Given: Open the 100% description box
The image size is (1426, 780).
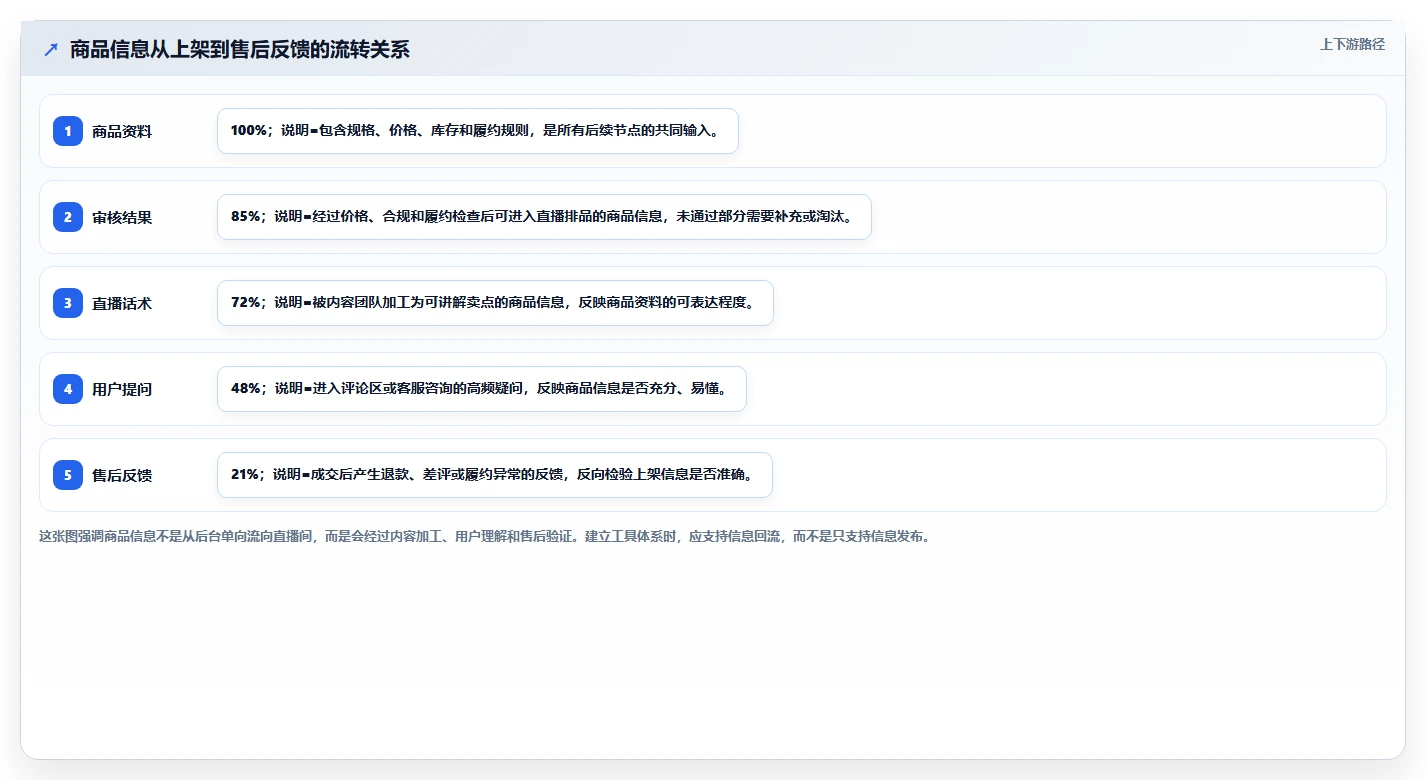Looking at the screenshot, I should pyautogui.click(x=478, y=131).
